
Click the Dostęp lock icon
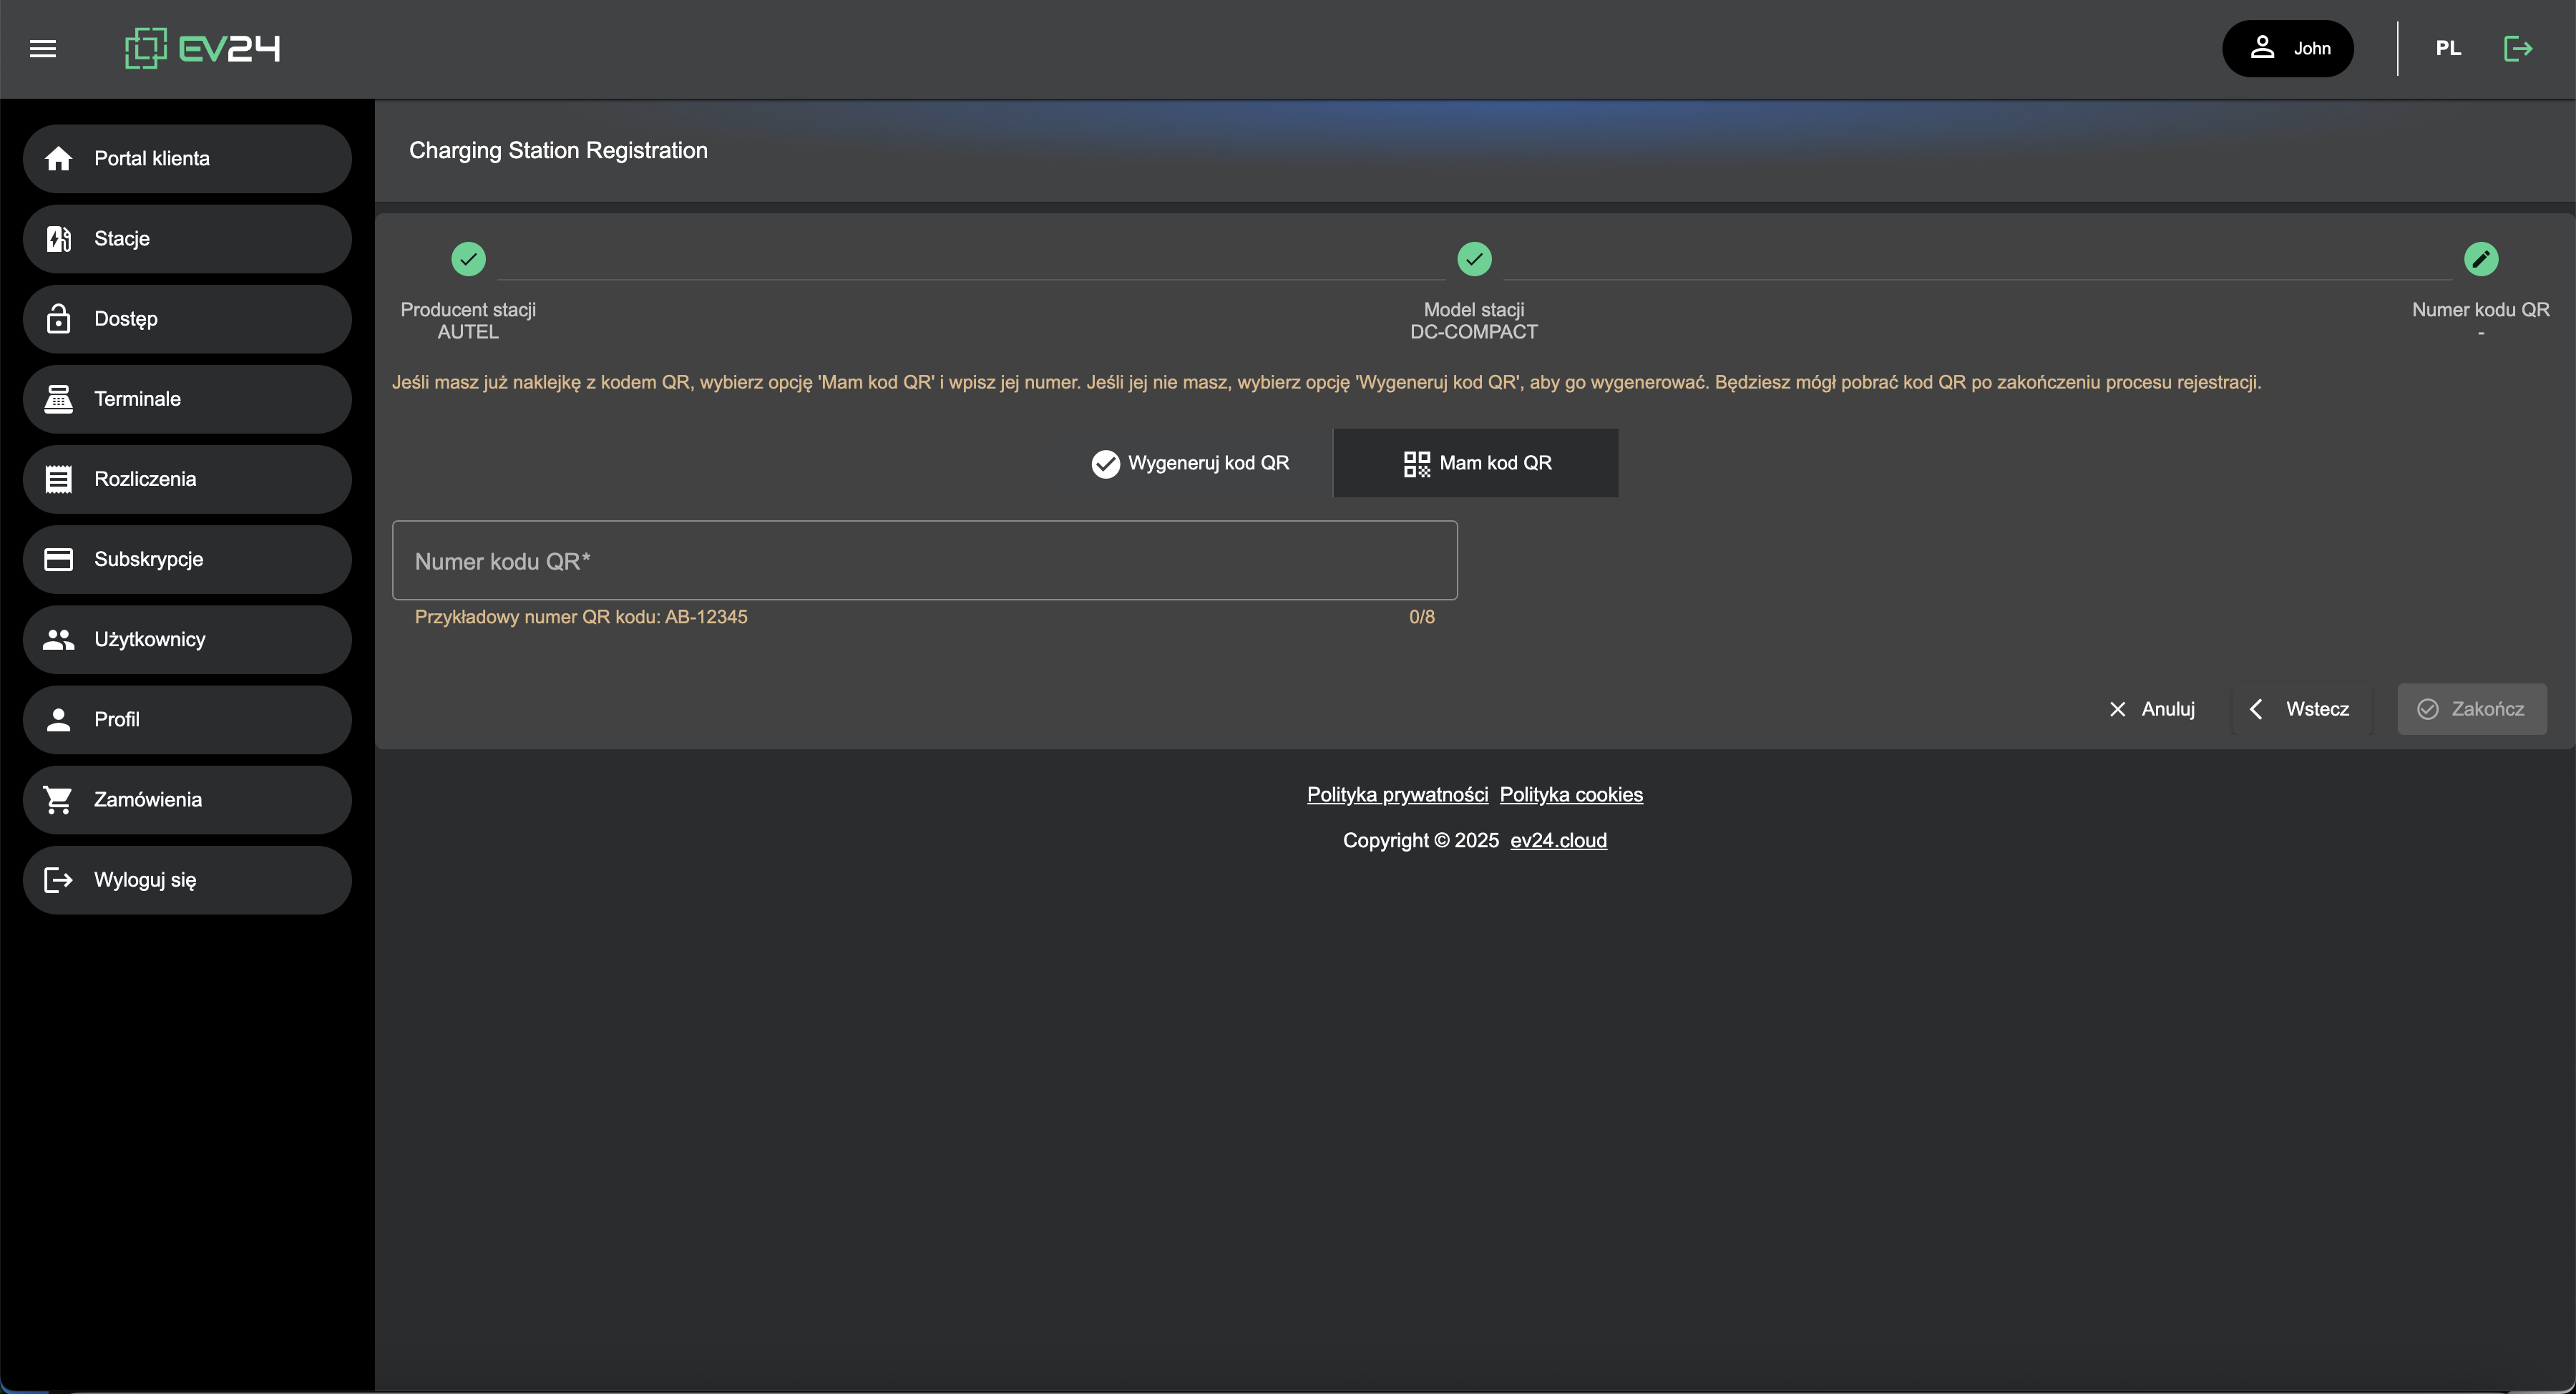(58, 319)
